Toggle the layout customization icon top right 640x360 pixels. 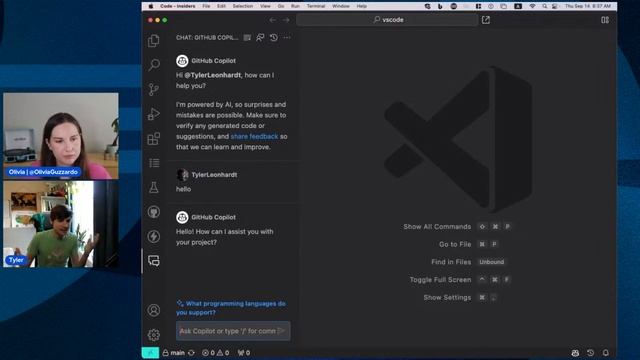[605, 20]
